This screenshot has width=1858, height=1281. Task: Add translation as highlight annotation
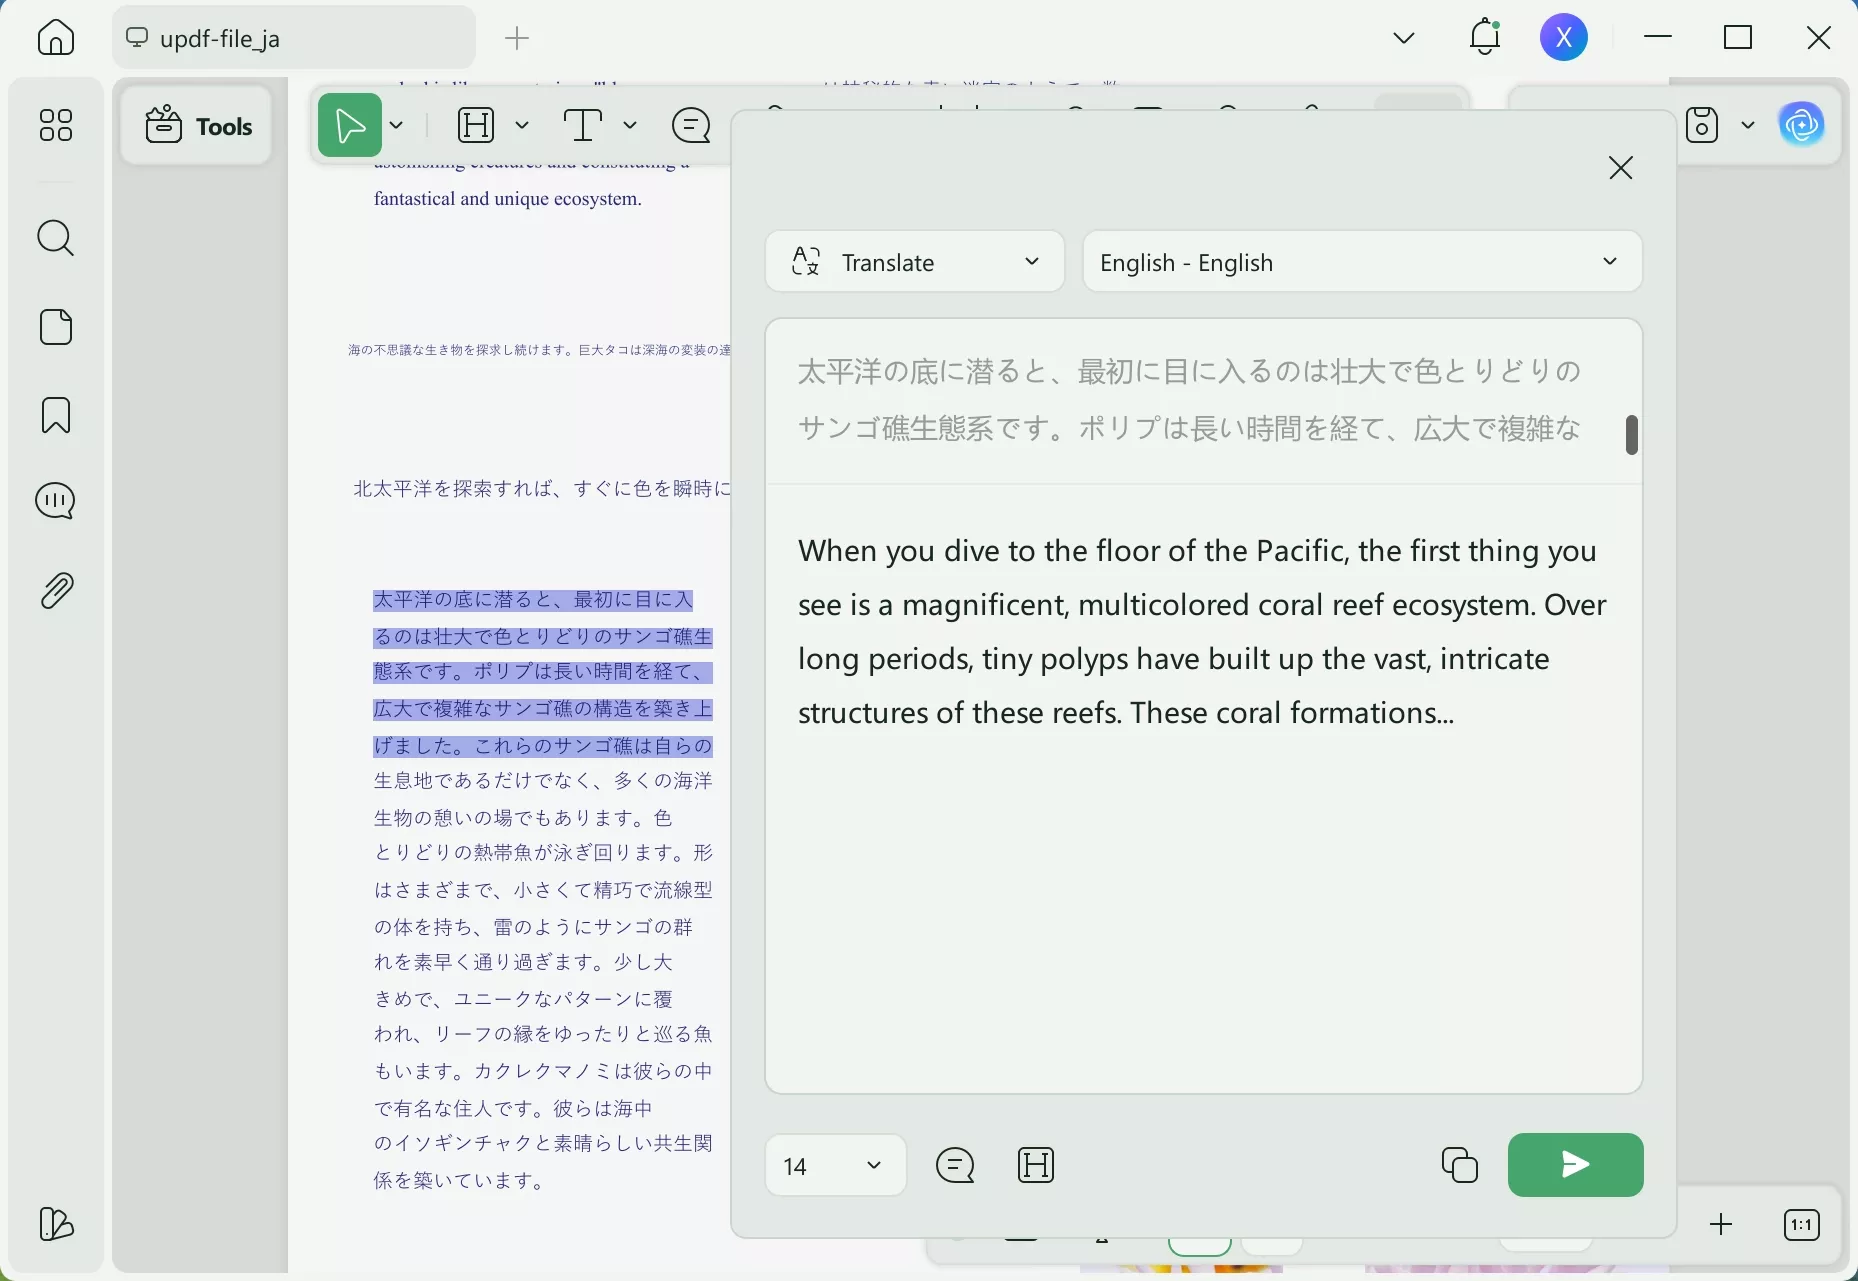(x=1036, y=1165)
